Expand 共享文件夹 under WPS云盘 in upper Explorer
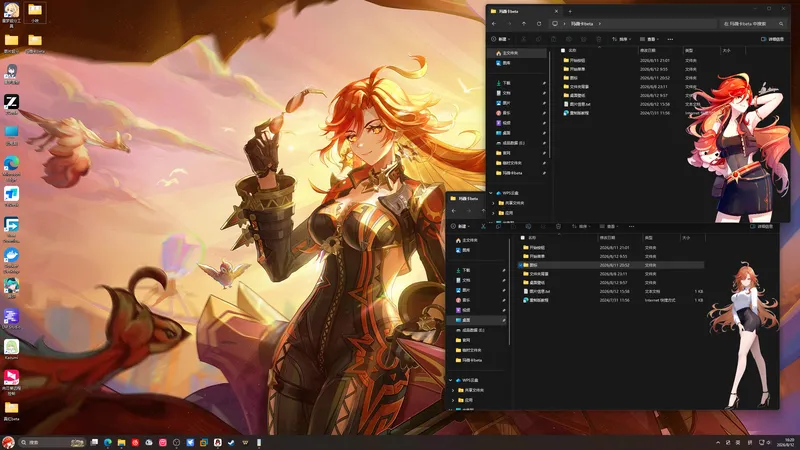 (493, 203)
